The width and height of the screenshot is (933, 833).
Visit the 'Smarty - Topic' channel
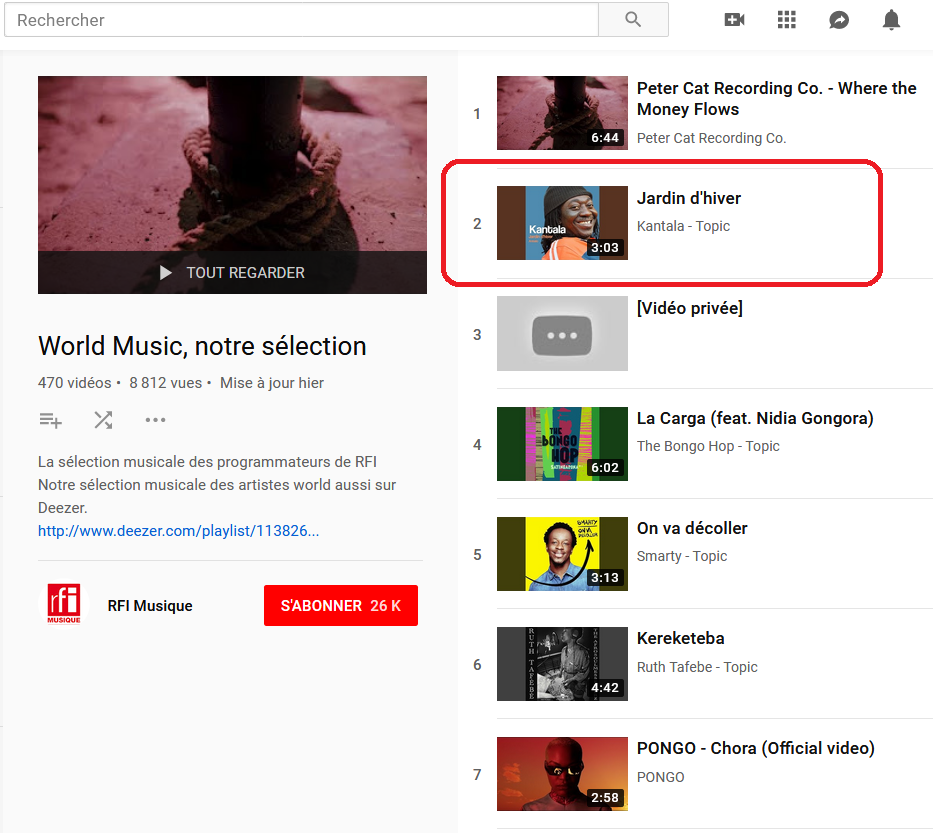682,556
